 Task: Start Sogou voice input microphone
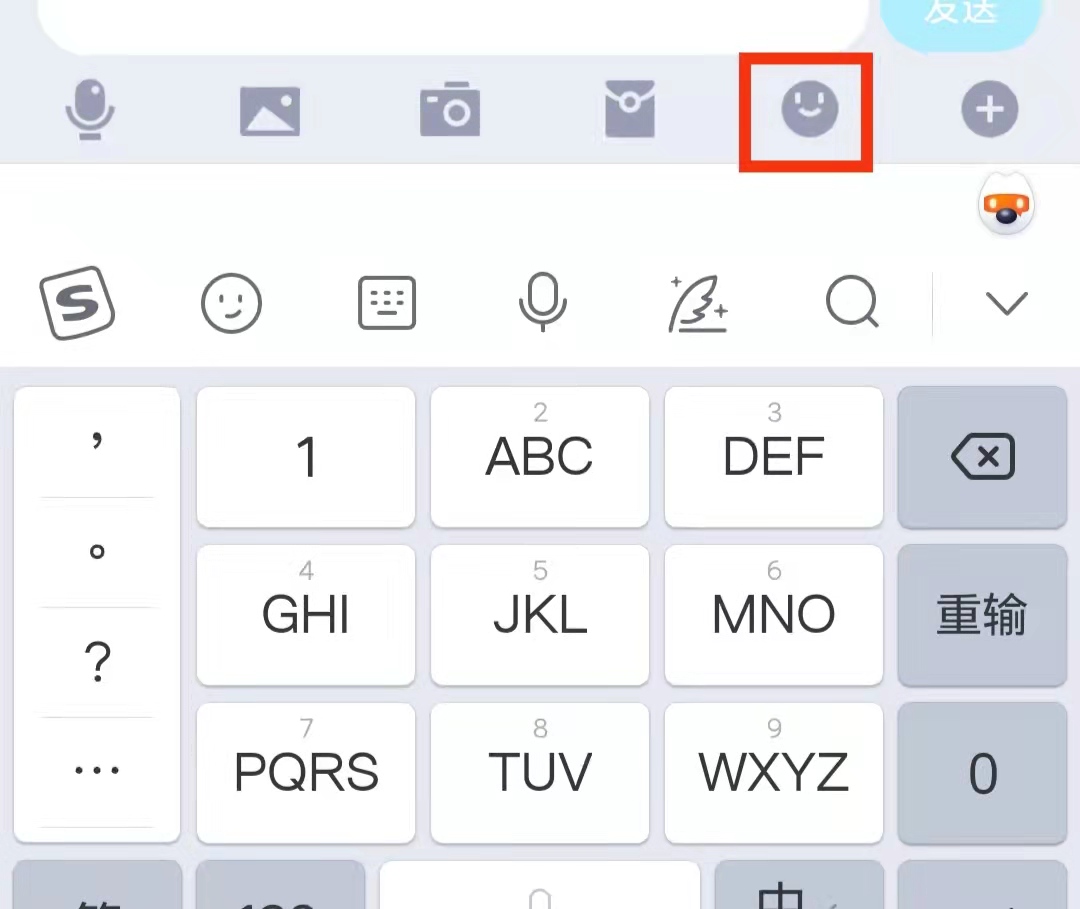click(543, 302)
